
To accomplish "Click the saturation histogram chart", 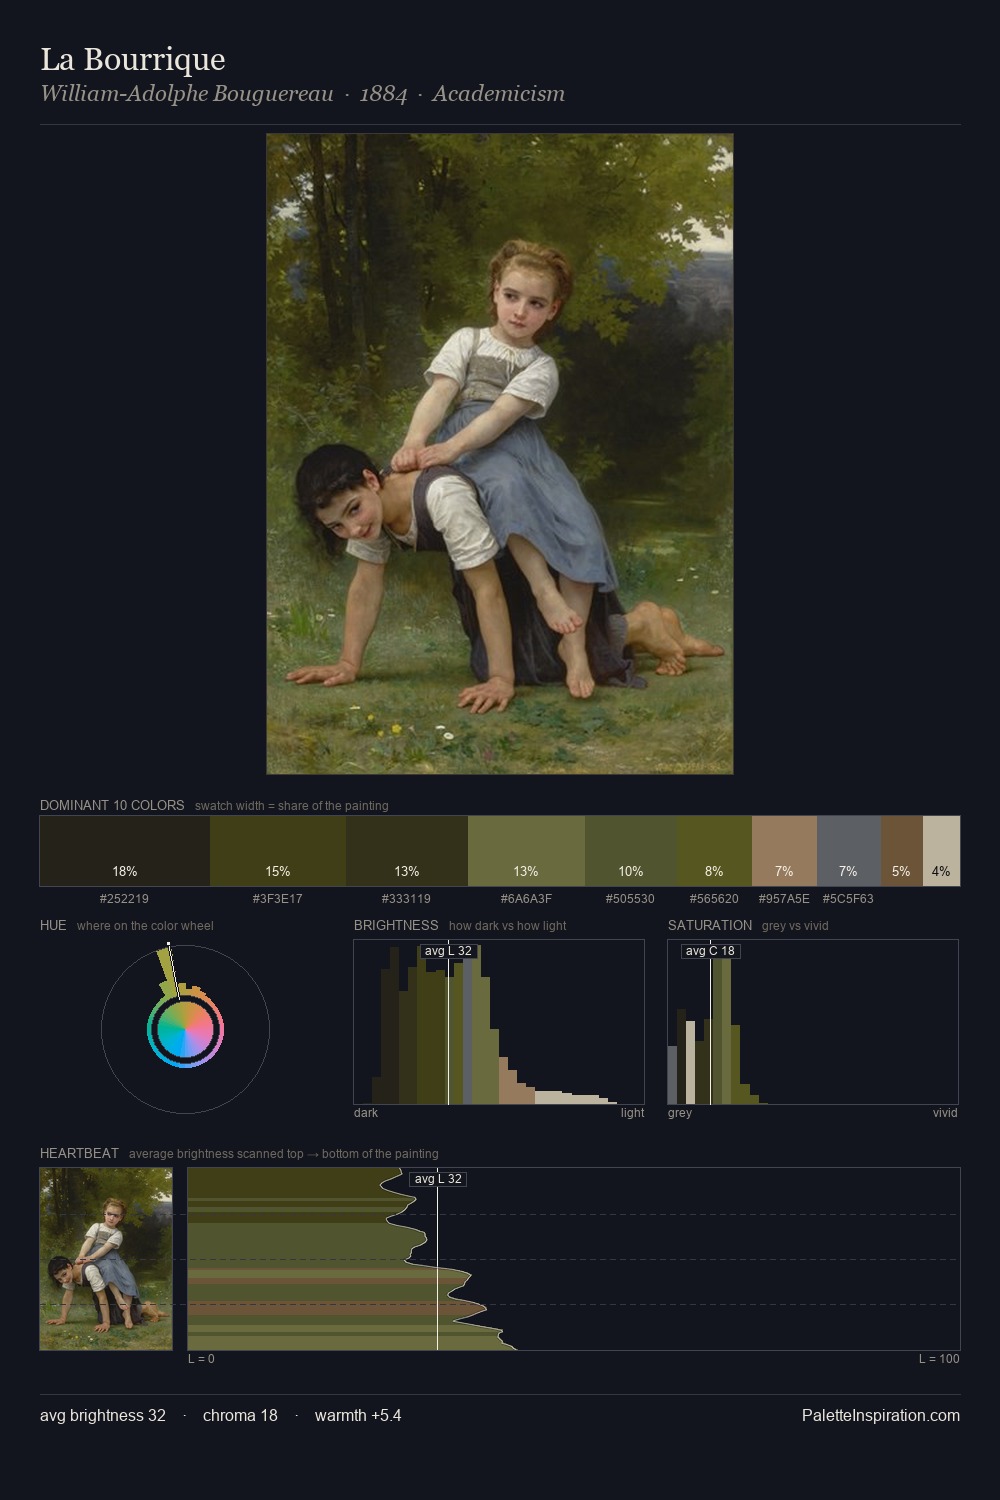I will pyautogui.click(x=813, y=1022).
